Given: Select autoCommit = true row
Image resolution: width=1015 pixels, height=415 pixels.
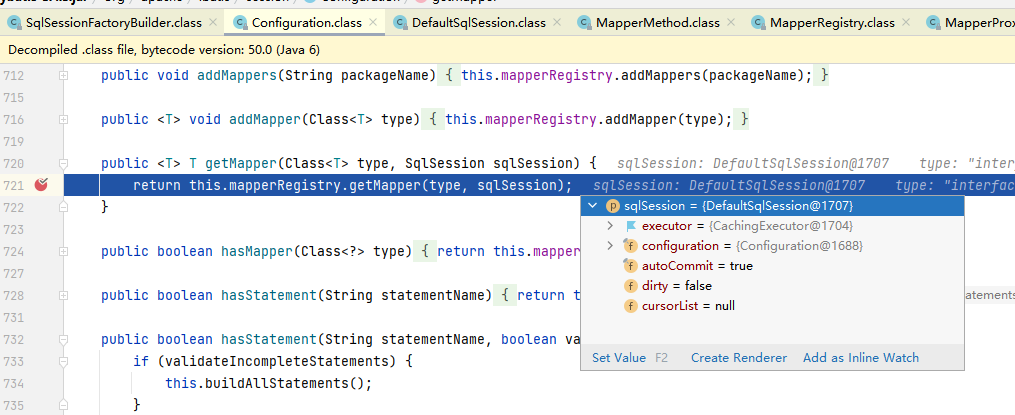Looking at the screenshot, I should 772,266.
